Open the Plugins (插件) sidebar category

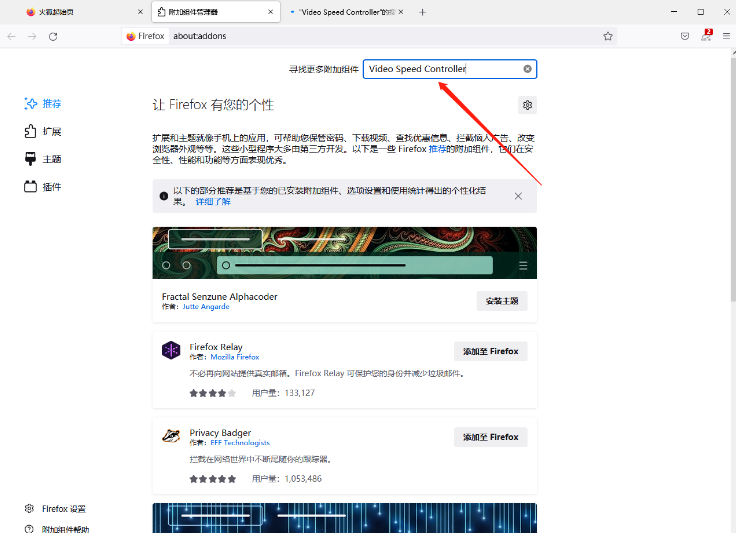(43, 187)
